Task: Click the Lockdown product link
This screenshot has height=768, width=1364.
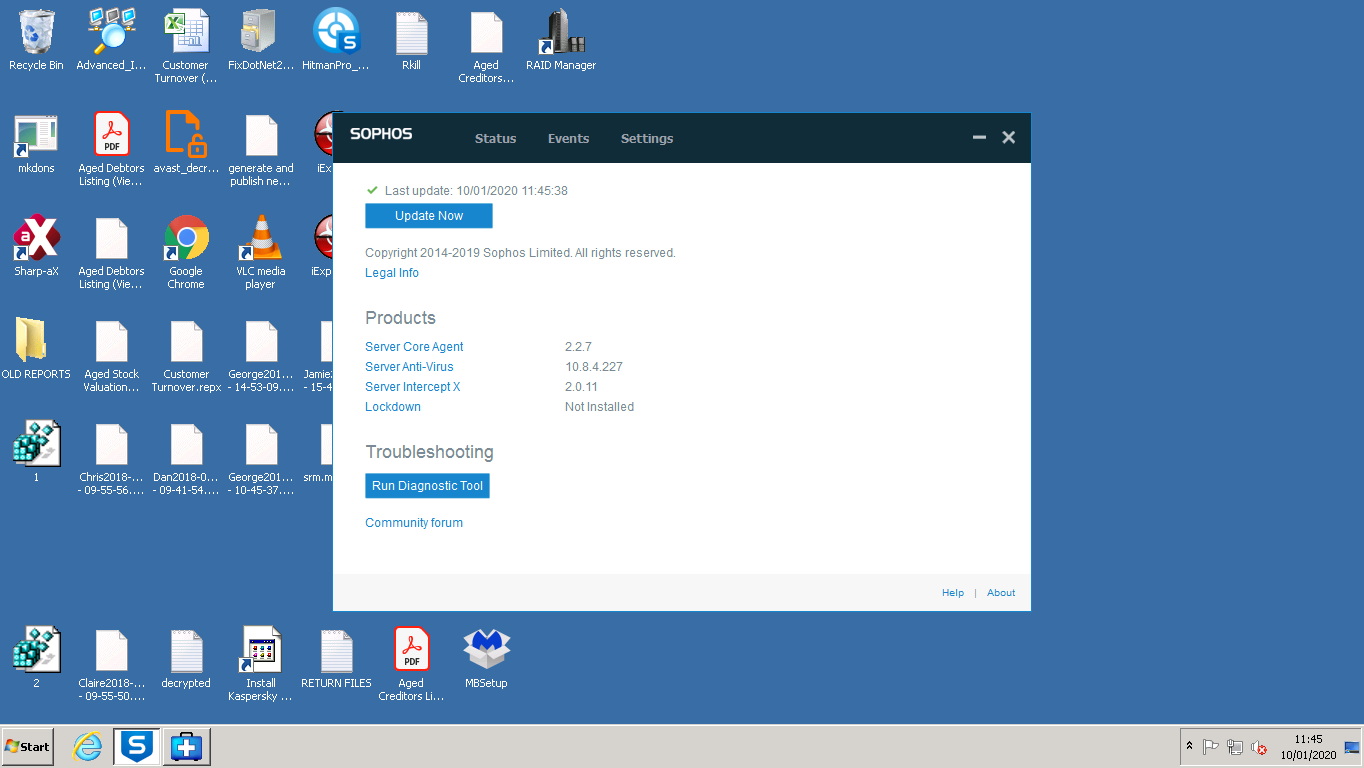Action: (393, 407)
